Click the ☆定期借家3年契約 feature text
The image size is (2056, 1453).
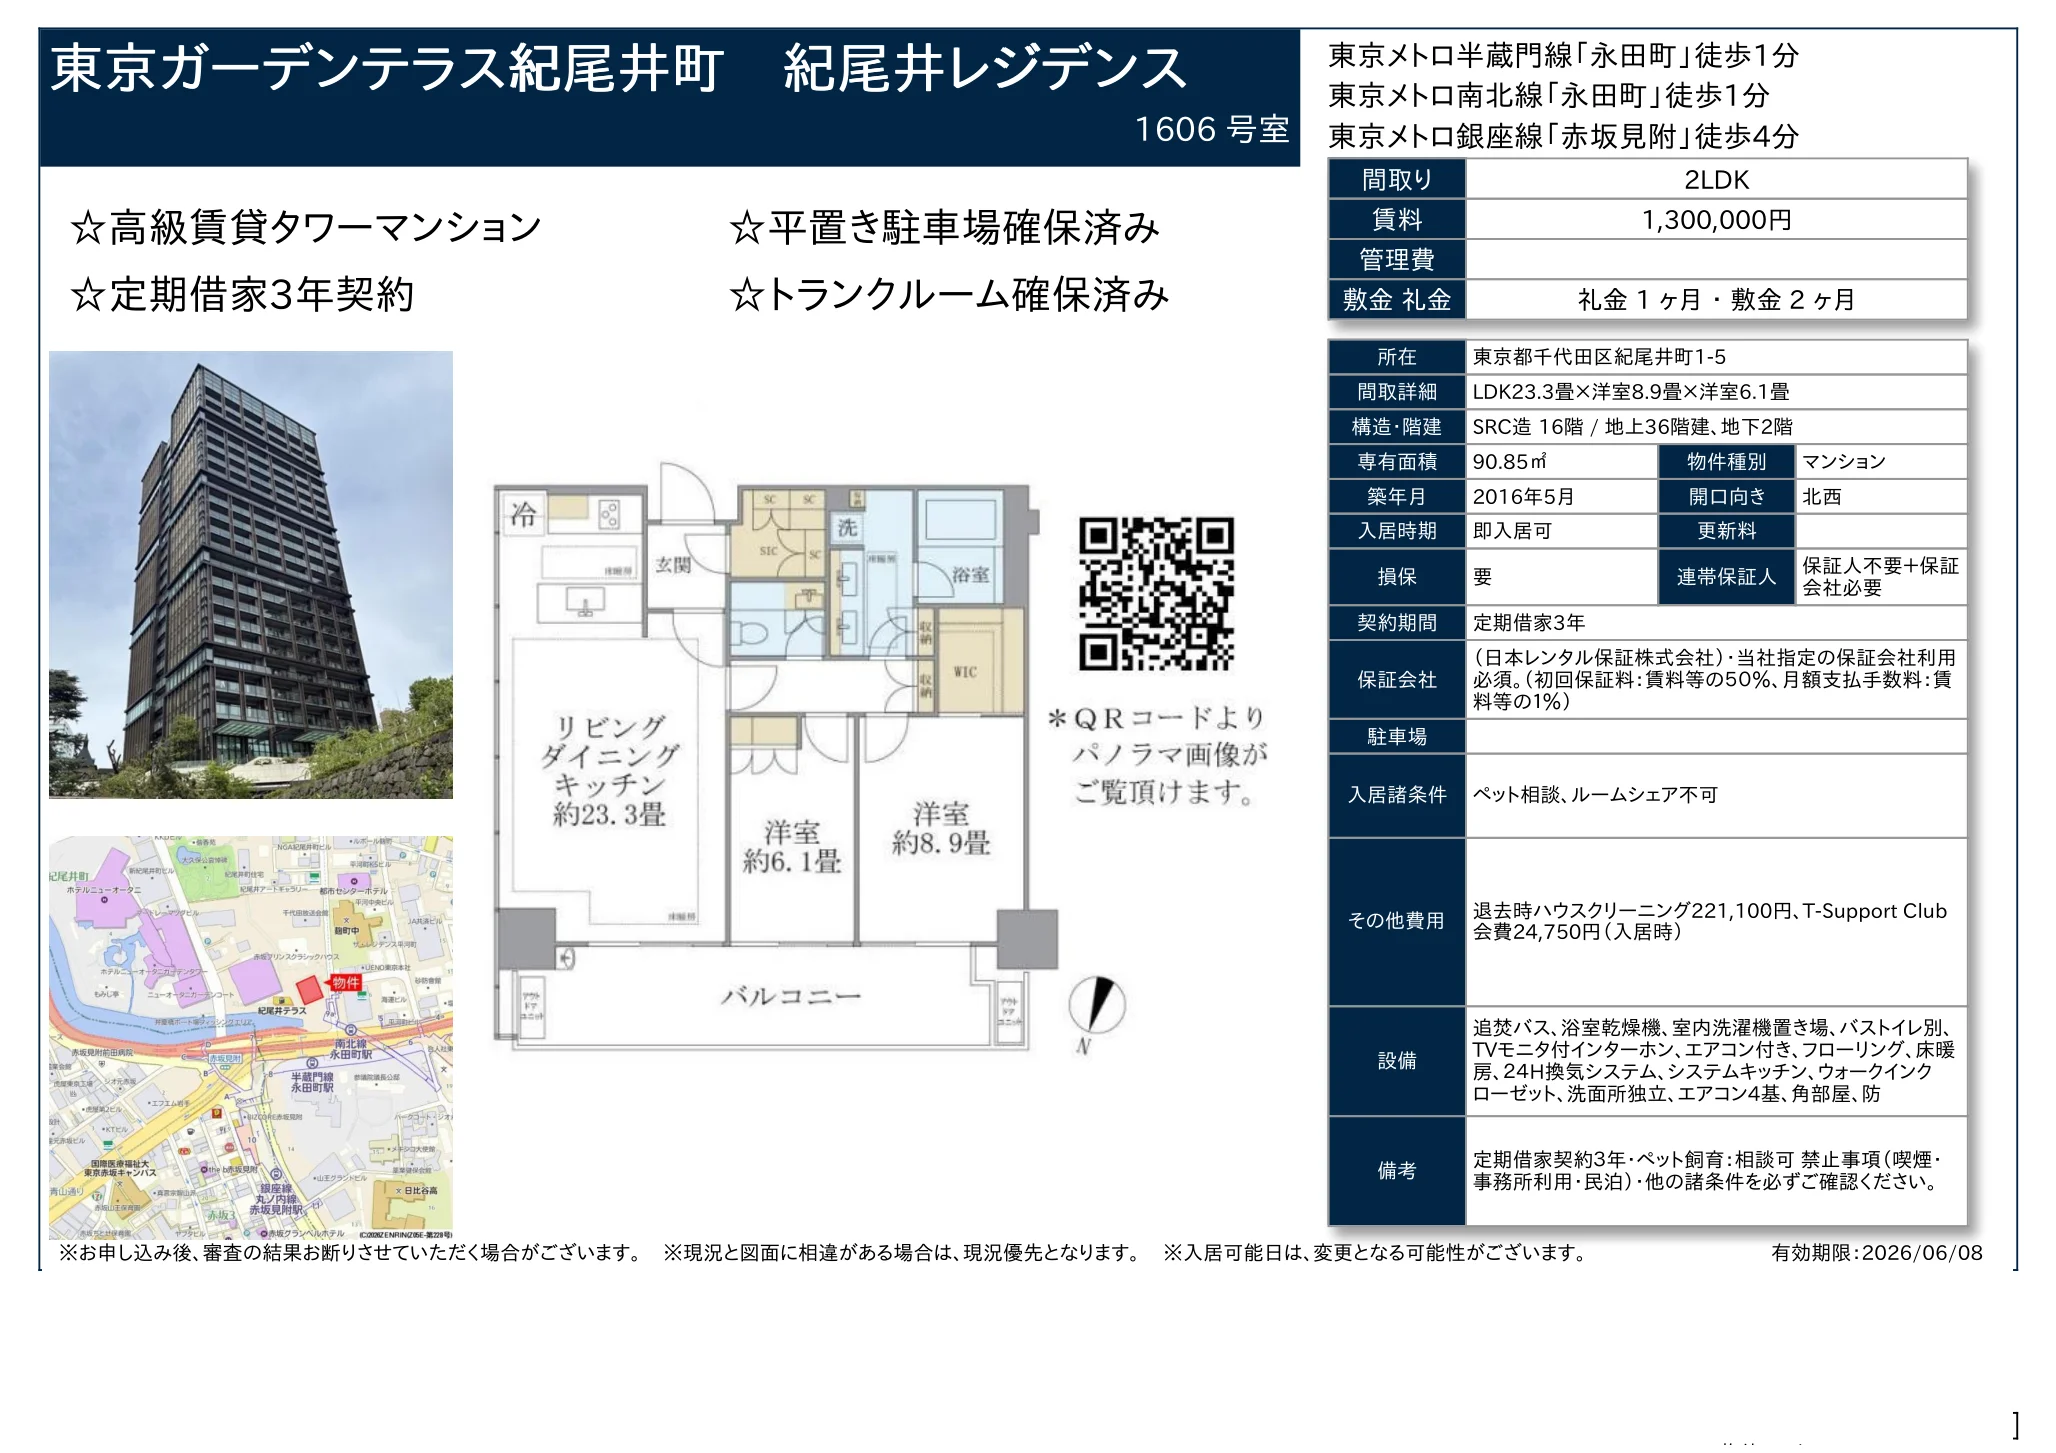point(242,295)
